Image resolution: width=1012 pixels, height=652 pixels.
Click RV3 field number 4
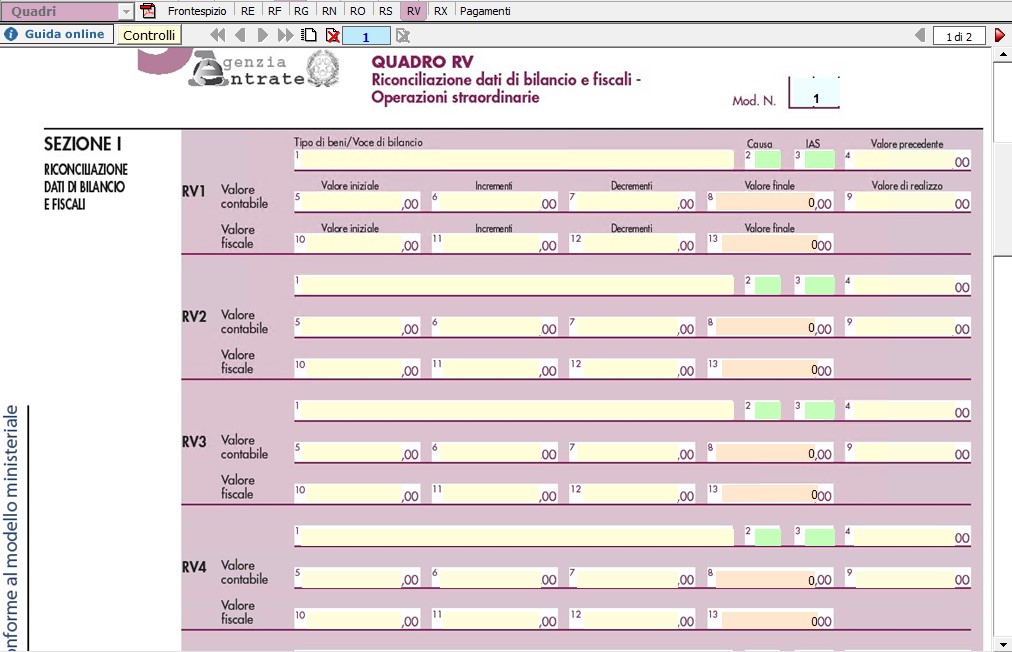click(x=907, y=410)
